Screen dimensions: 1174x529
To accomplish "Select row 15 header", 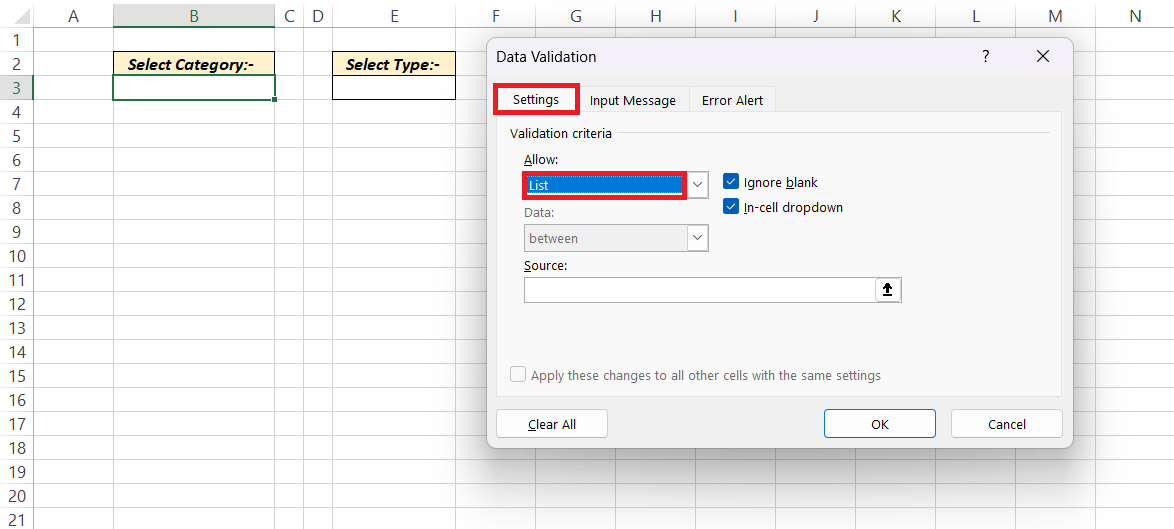I will tap(16, 376).
